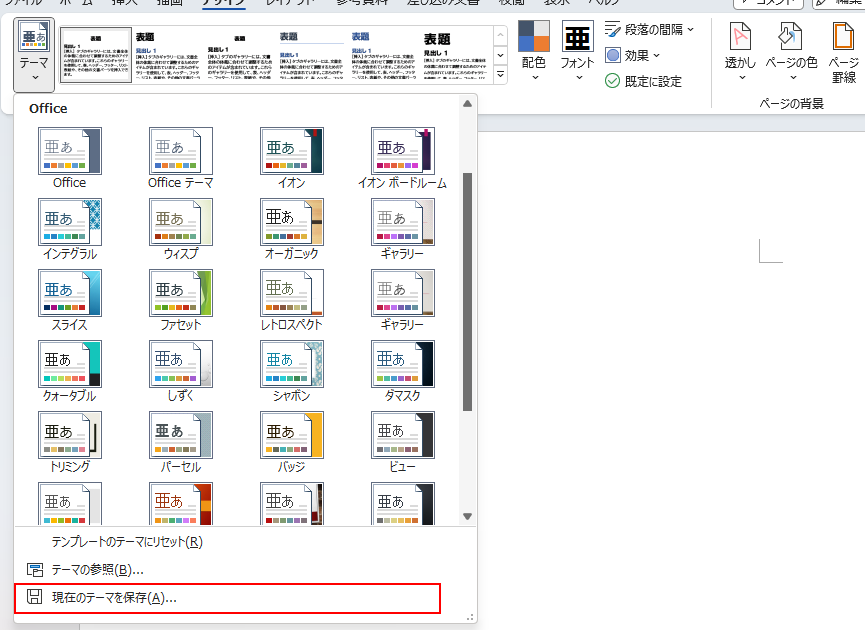Click the Office group header text
Image resolution: width=865 pixels, height=630 pixels.
click(48, 108)
